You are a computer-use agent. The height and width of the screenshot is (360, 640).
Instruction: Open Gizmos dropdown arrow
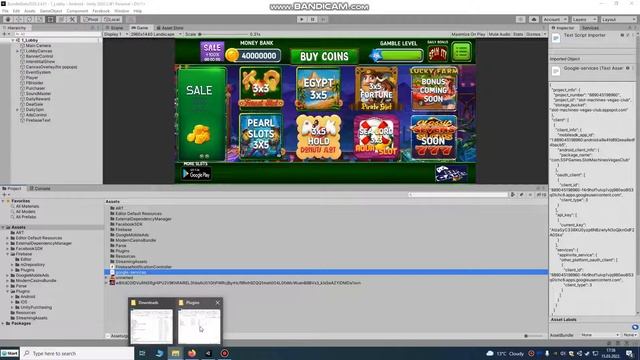544,34
